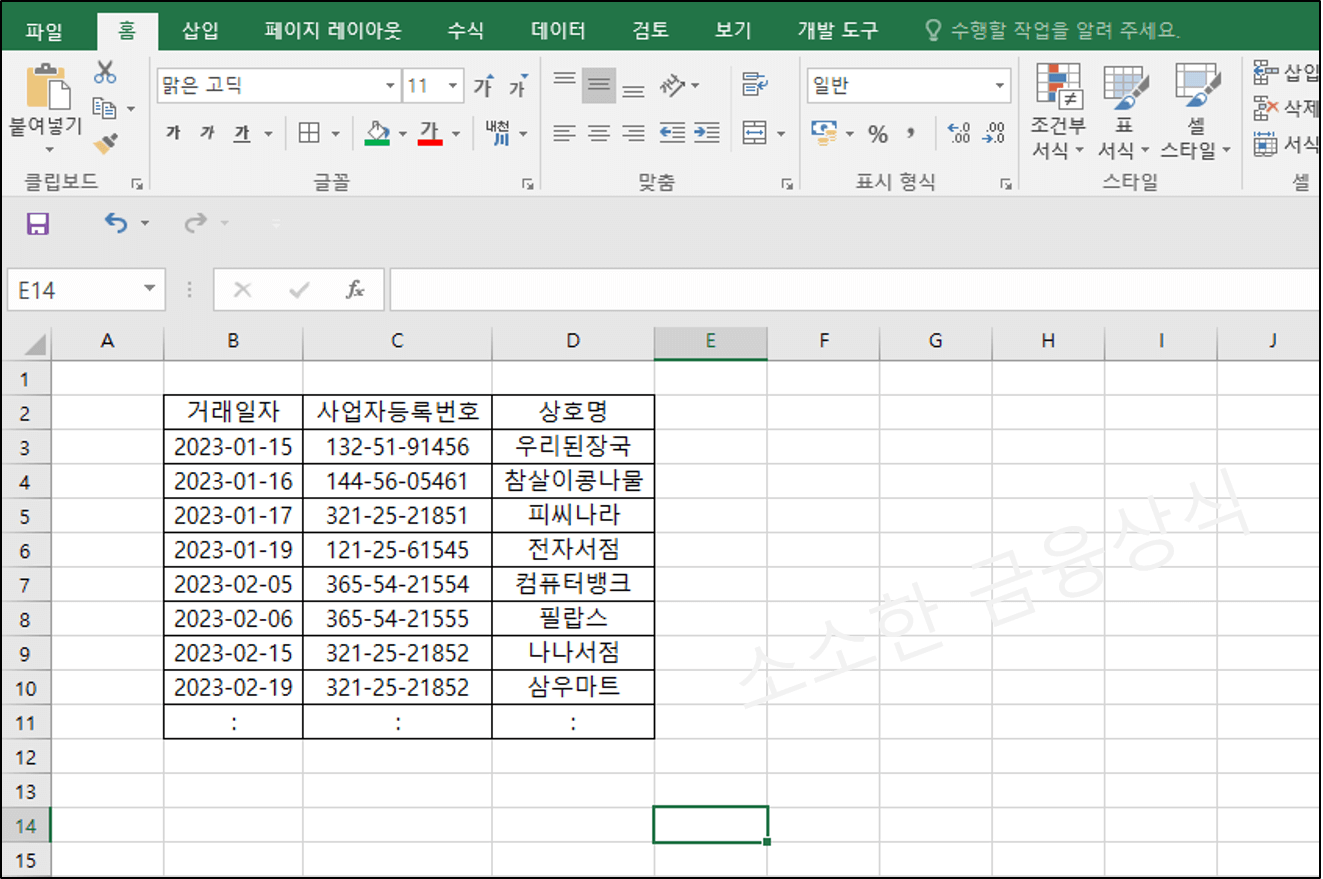This screenshot has height=879, width=1323.
Task: Open the 개발 도구 ribbon tab
Action: (839, 30)
